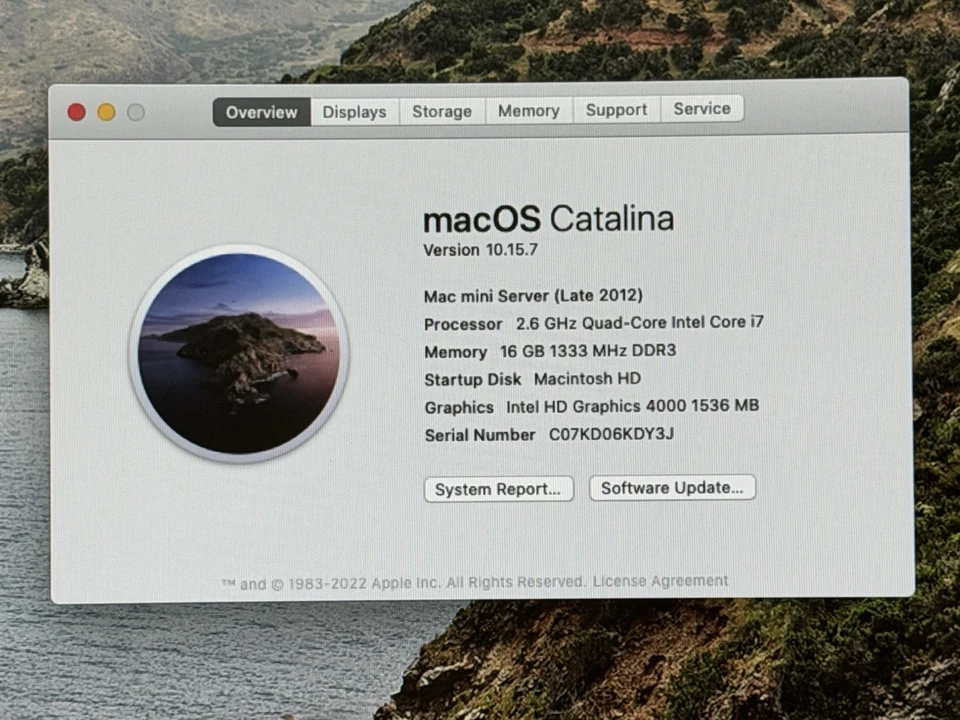This screenshot has height=720, width=960.
Task: Open System Report
Action: pyautogui.click(x=498, y=488)
